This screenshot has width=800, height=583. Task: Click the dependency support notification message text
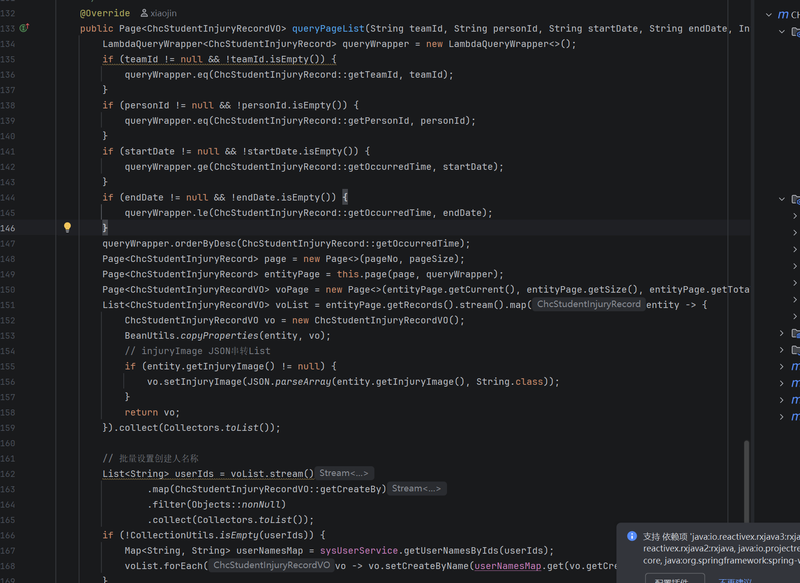(x=721, y=548)
